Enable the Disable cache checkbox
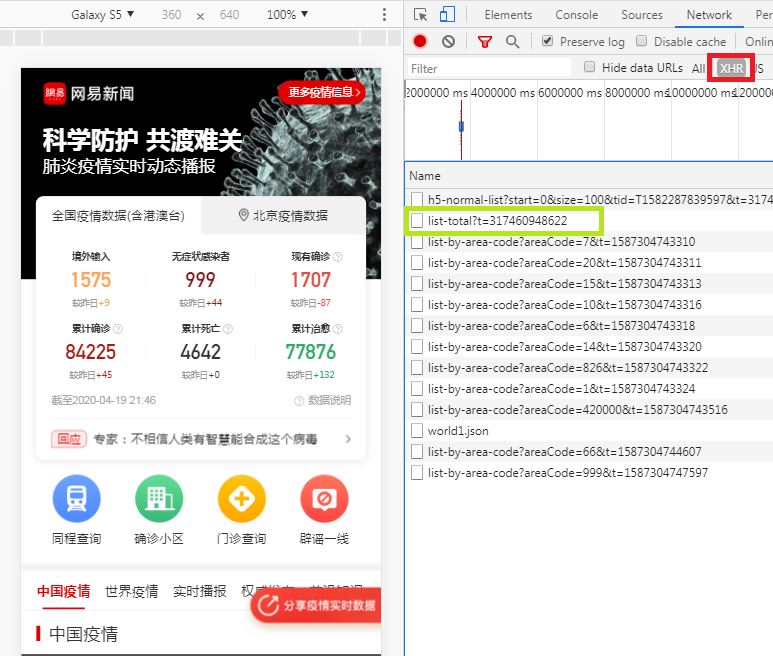773x656 pixels. coord(641,41)
